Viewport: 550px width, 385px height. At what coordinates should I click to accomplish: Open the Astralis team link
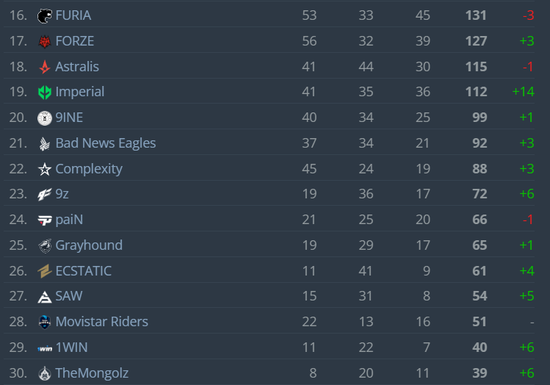[x=77, y=67]
